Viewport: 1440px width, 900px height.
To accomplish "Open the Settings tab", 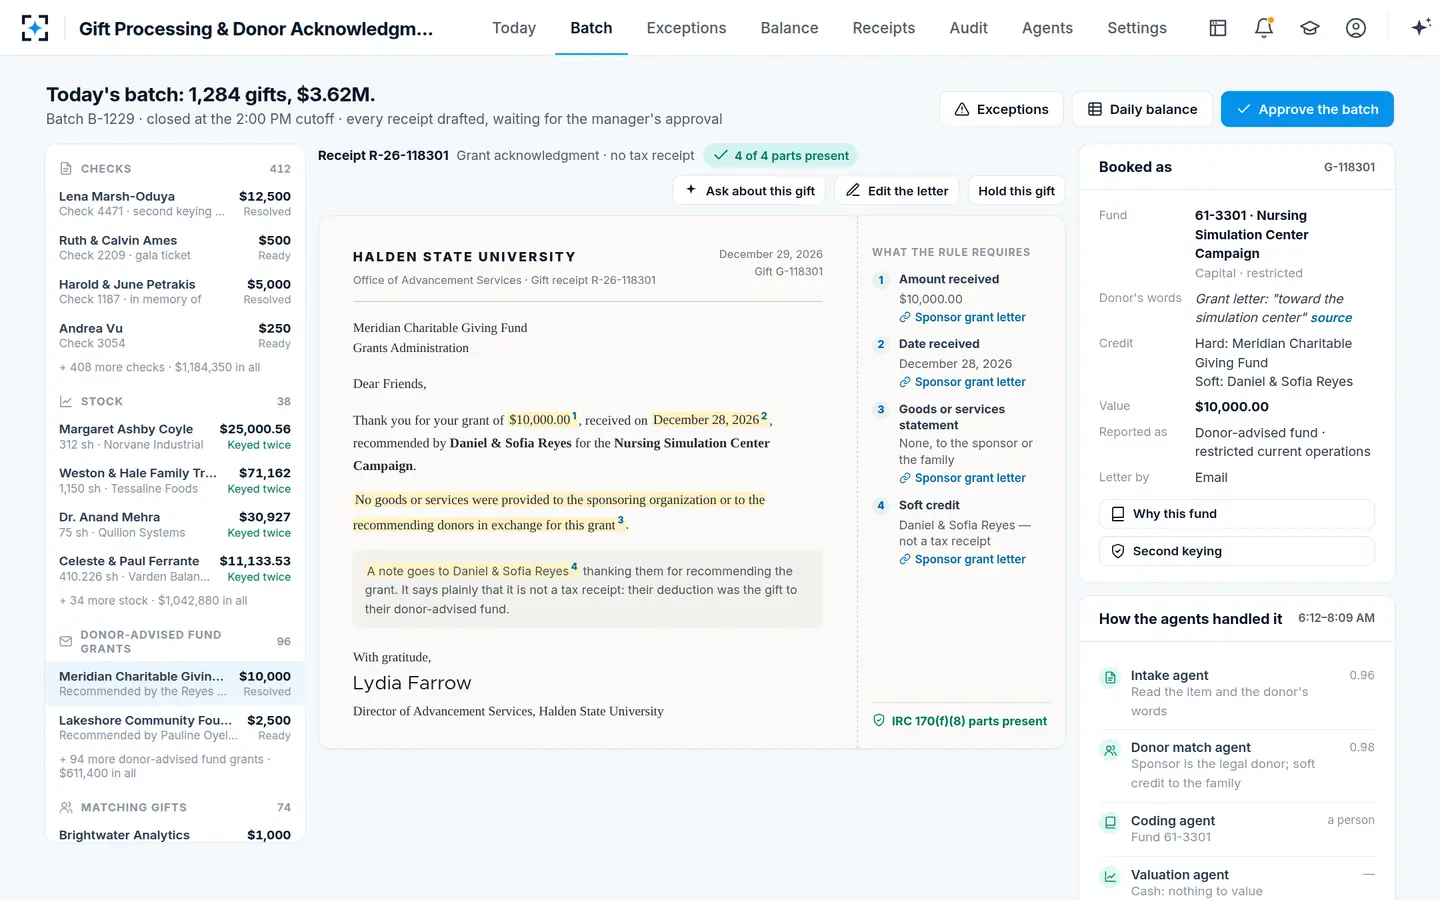I will click(x=1137, y=28).
